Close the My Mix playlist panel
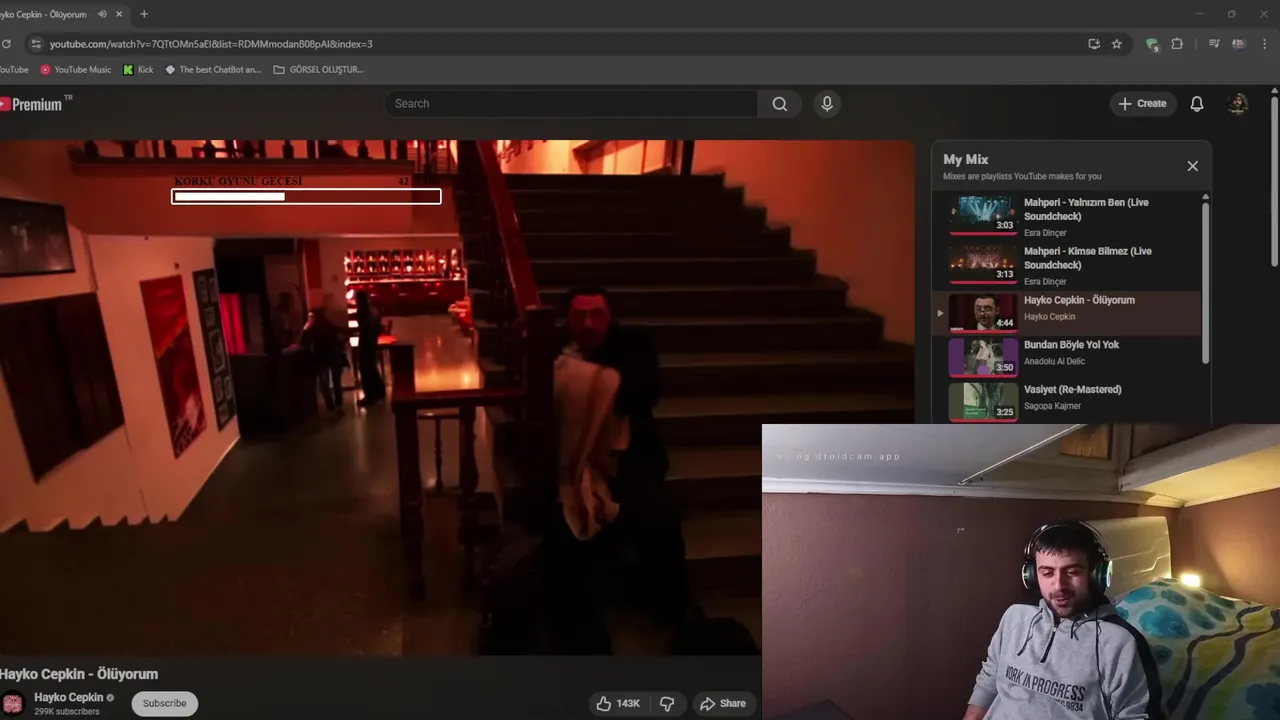The image size is (1280, 720). (1192, 166)
